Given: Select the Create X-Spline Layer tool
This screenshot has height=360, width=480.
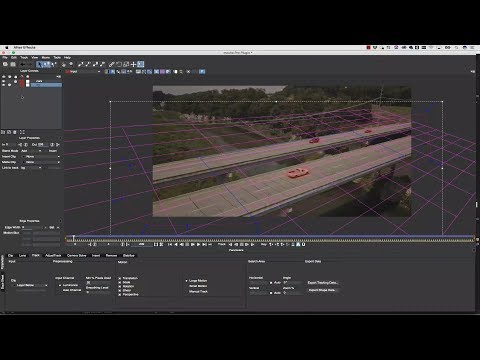Looking at the screenshot, I should [x=80, y=64].
